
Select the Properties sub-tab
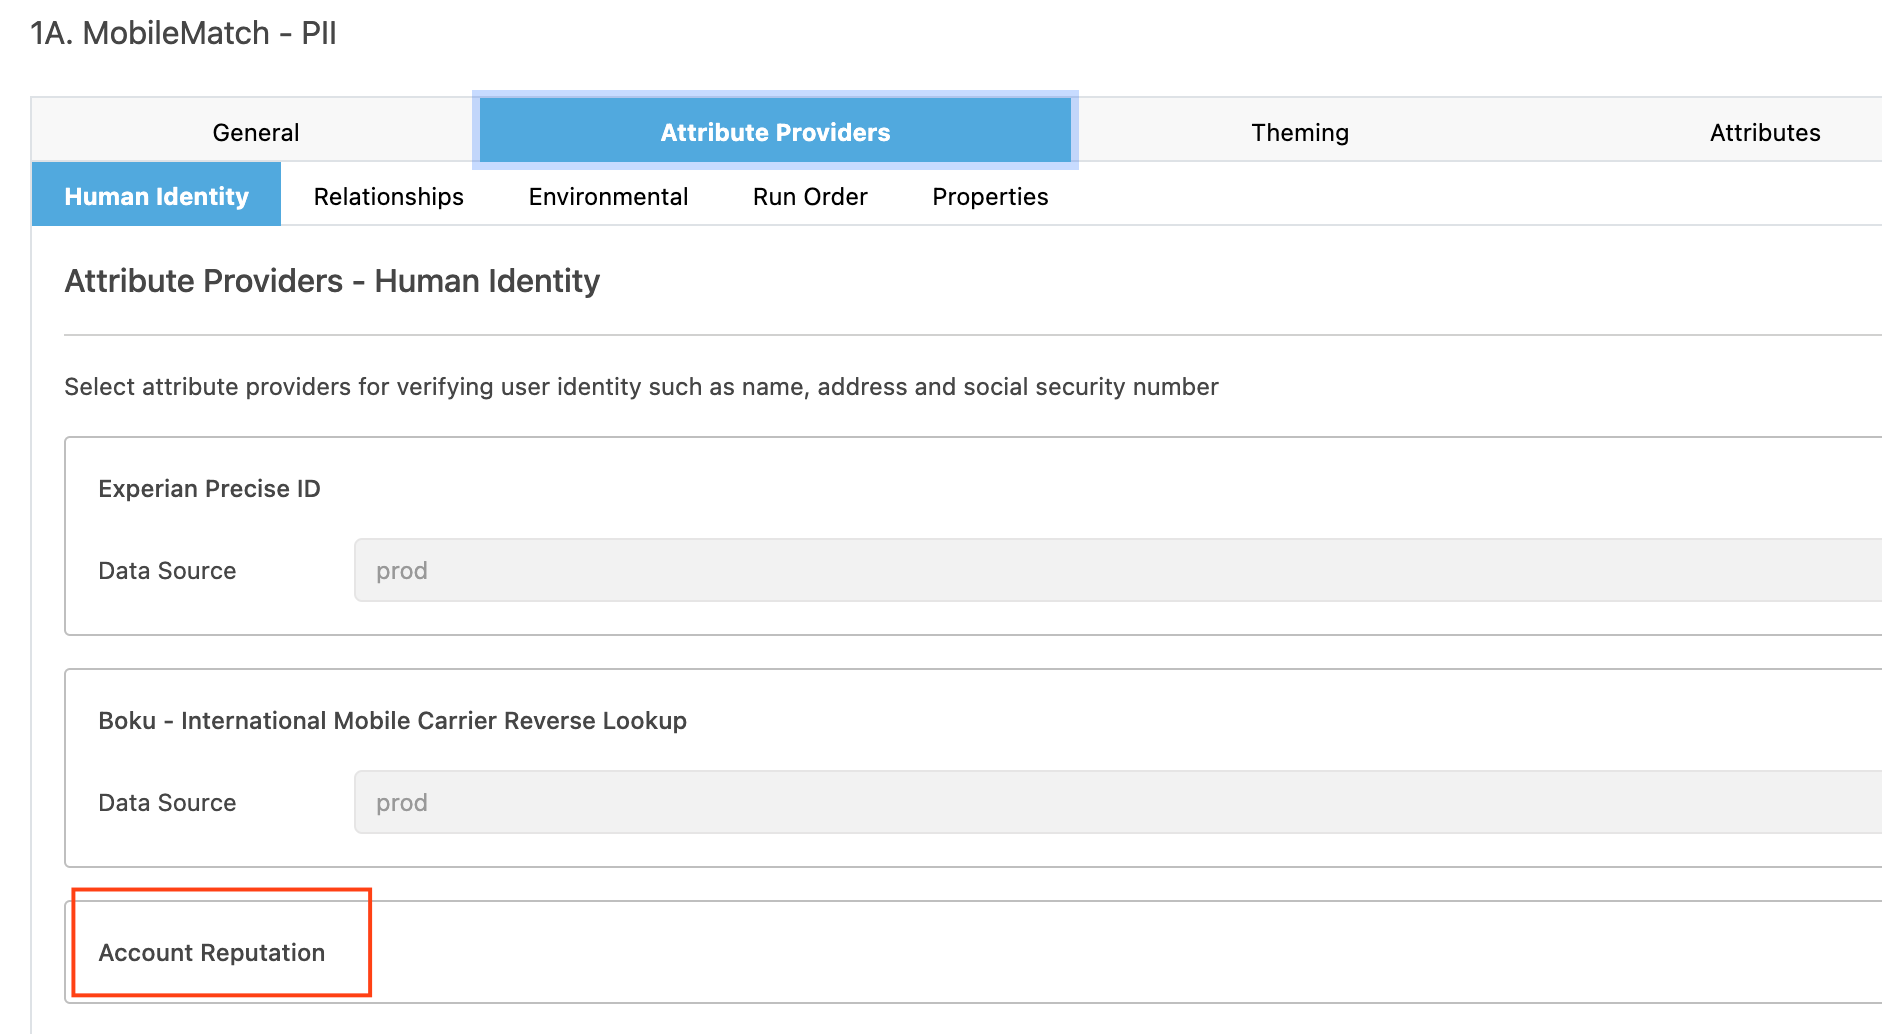click(x=990, y=196)
